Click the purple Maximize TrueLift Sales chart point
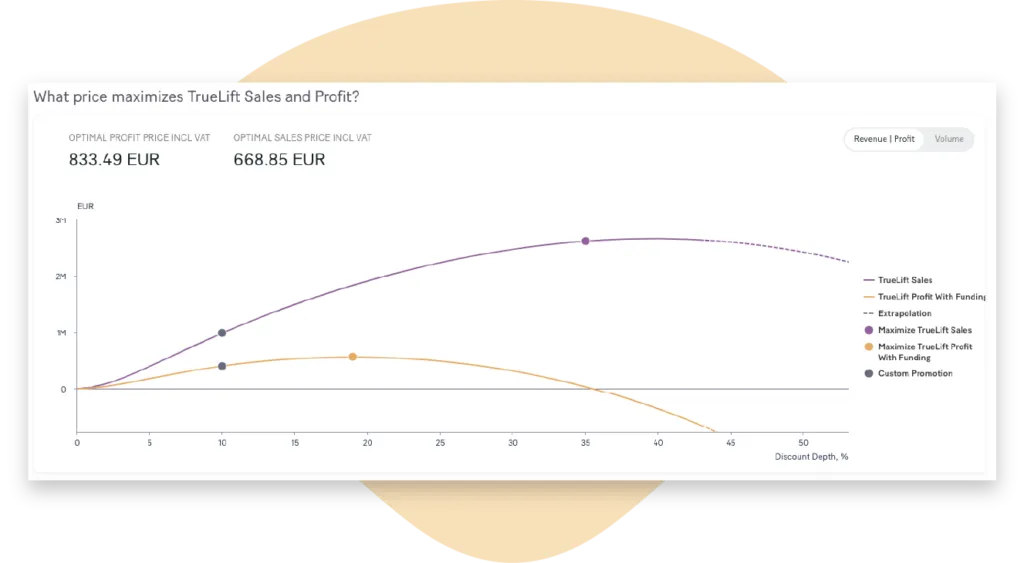The image size is (1024, 563). coord(585,241)
